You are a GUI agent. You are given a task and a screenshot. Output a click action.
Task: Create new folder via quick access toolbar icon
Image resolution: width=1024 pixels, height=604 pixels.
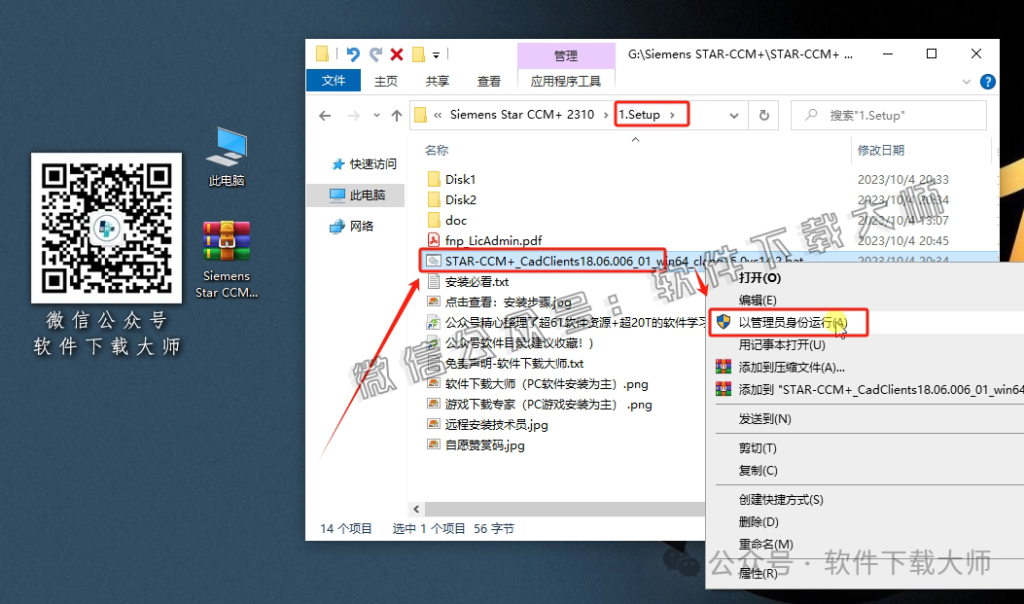pyautogui.click(x=417, y=55)
